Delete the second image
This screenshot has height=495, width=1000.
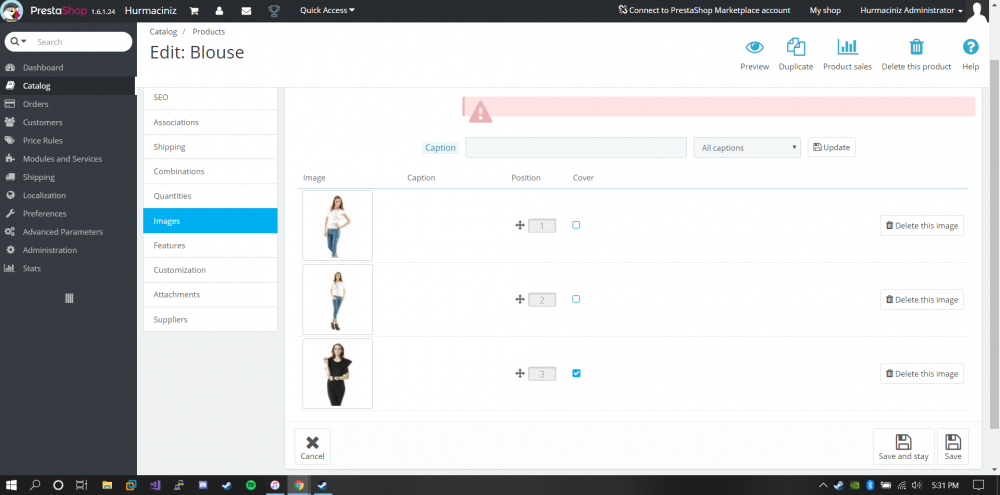click(x=922, y=300)
